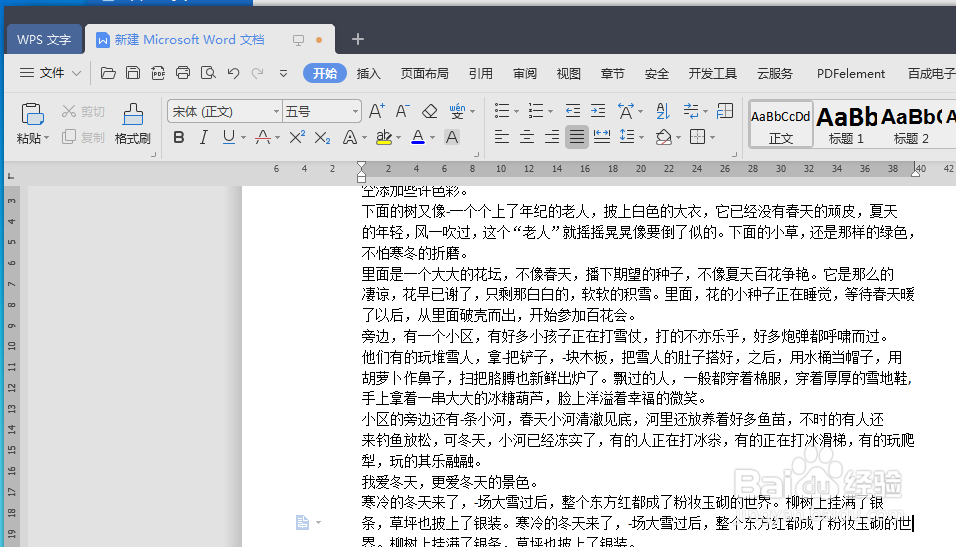The image size is (956, 547).
Task: Click the Paste icon
Action: coord(32,114)
